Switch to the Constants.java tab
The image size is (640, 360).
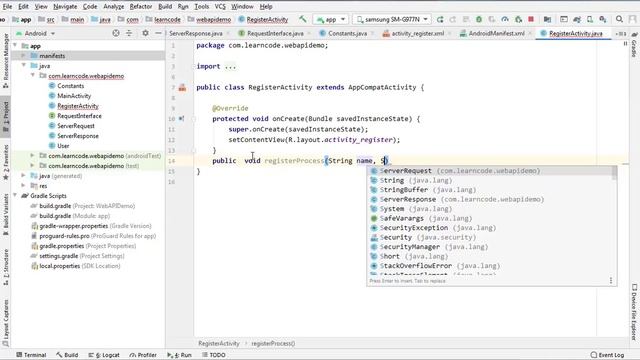tap(347, 33)
